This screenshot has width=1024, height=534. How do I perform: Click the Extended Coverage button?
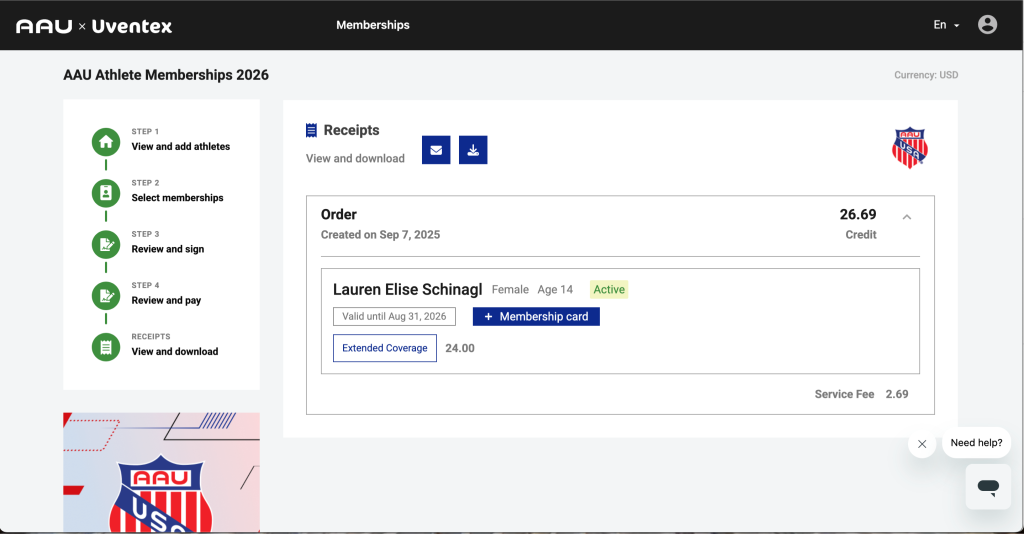click(x=384, y=348)
